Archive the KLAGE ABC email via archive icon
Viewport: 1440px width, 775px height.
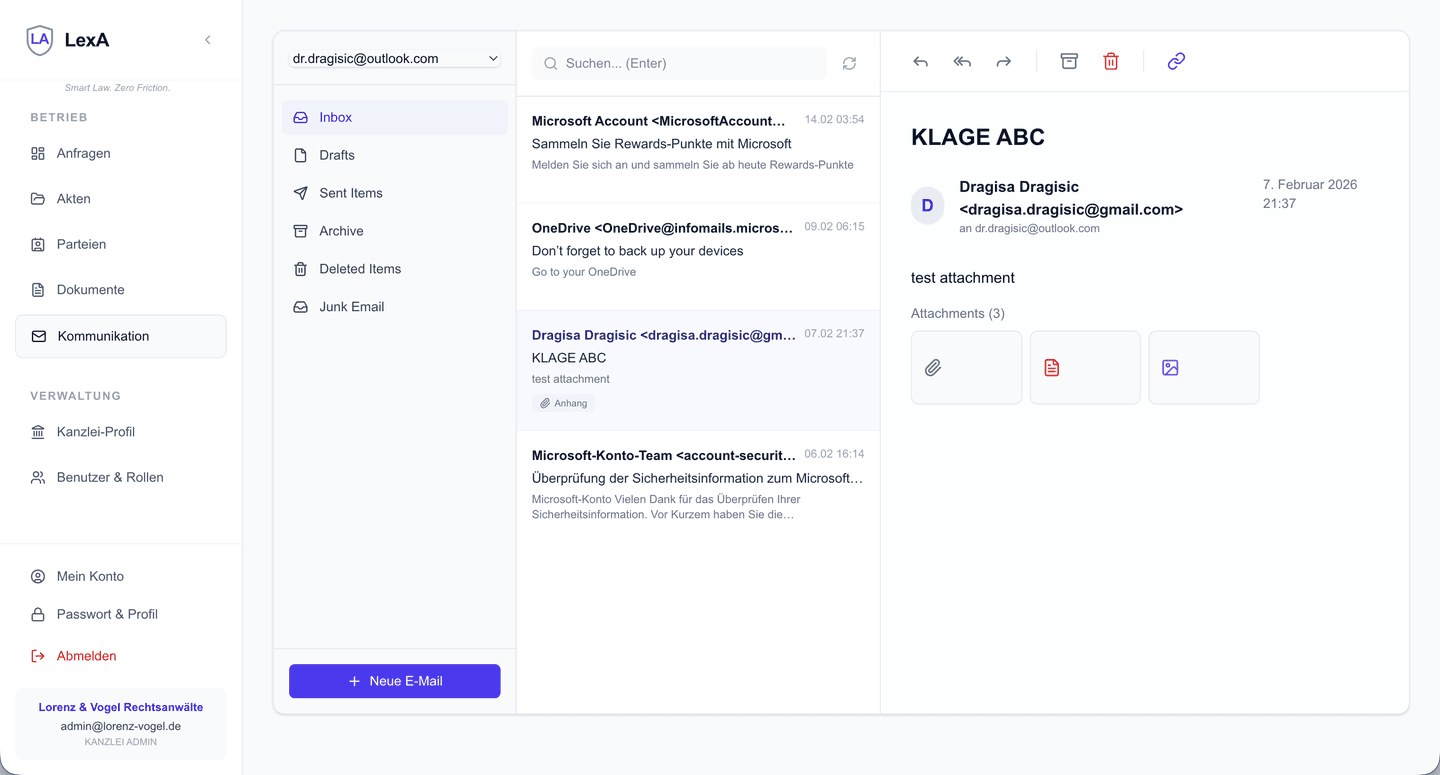(1069, 61)
